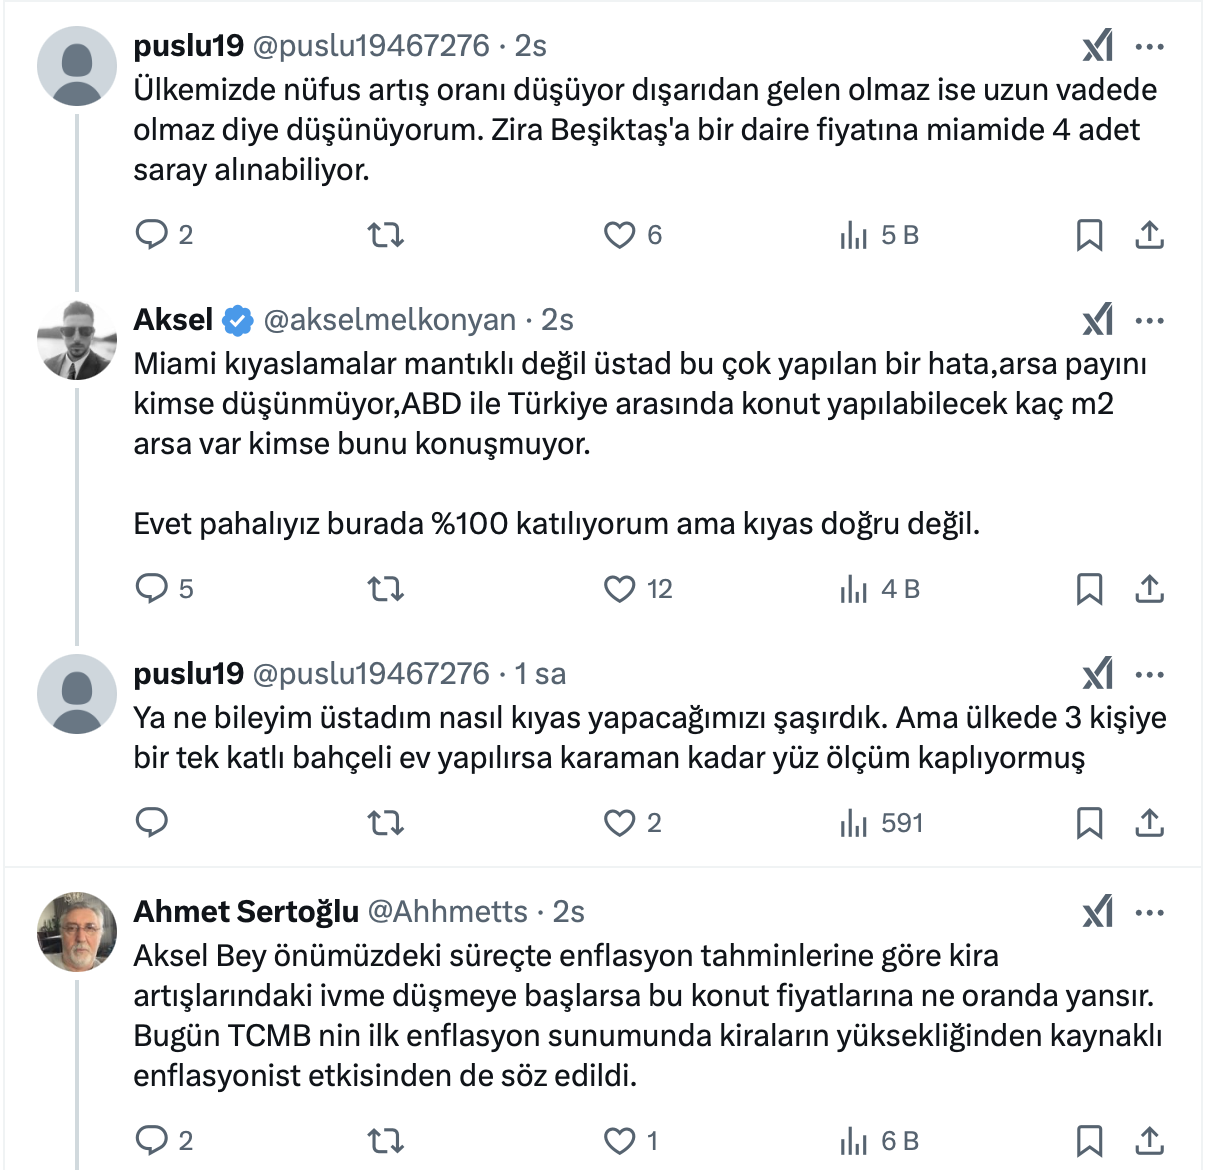Click Aksel's profile avatar photo
1214x1170 pixels.
(77, 340)
